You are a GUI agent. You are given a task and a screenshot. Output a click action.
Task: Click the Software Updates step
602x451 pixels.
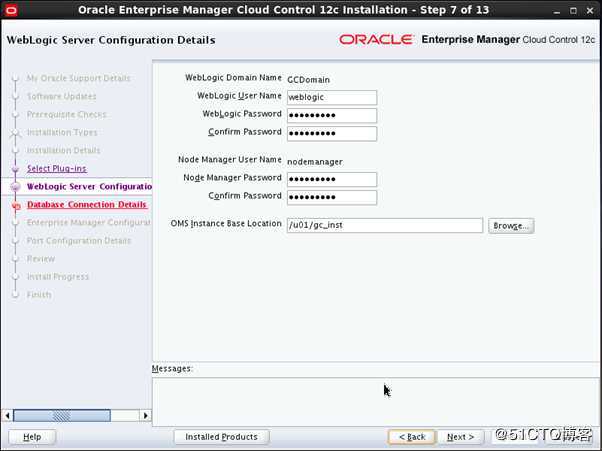(61, 96)
